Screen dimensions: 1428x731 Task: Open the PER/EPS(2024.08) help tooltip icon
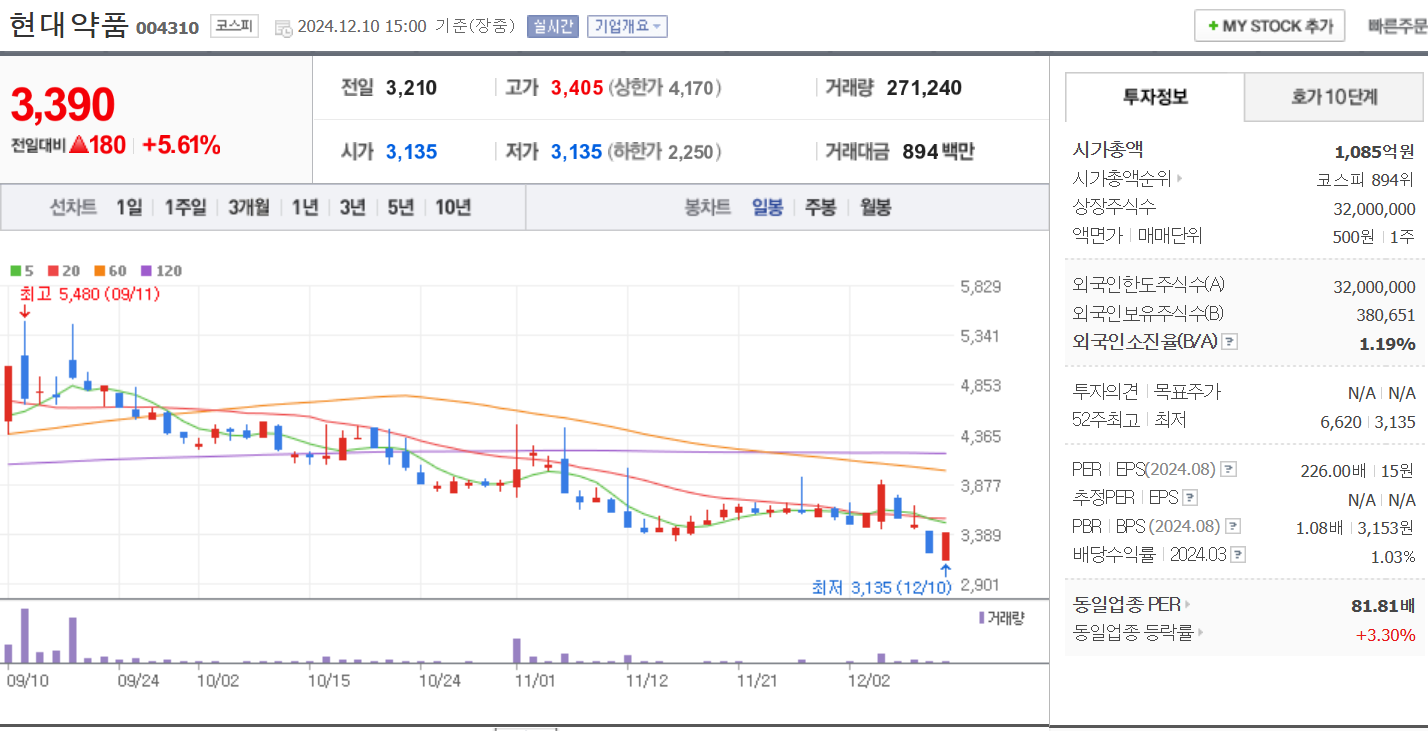pos(1228,470)
